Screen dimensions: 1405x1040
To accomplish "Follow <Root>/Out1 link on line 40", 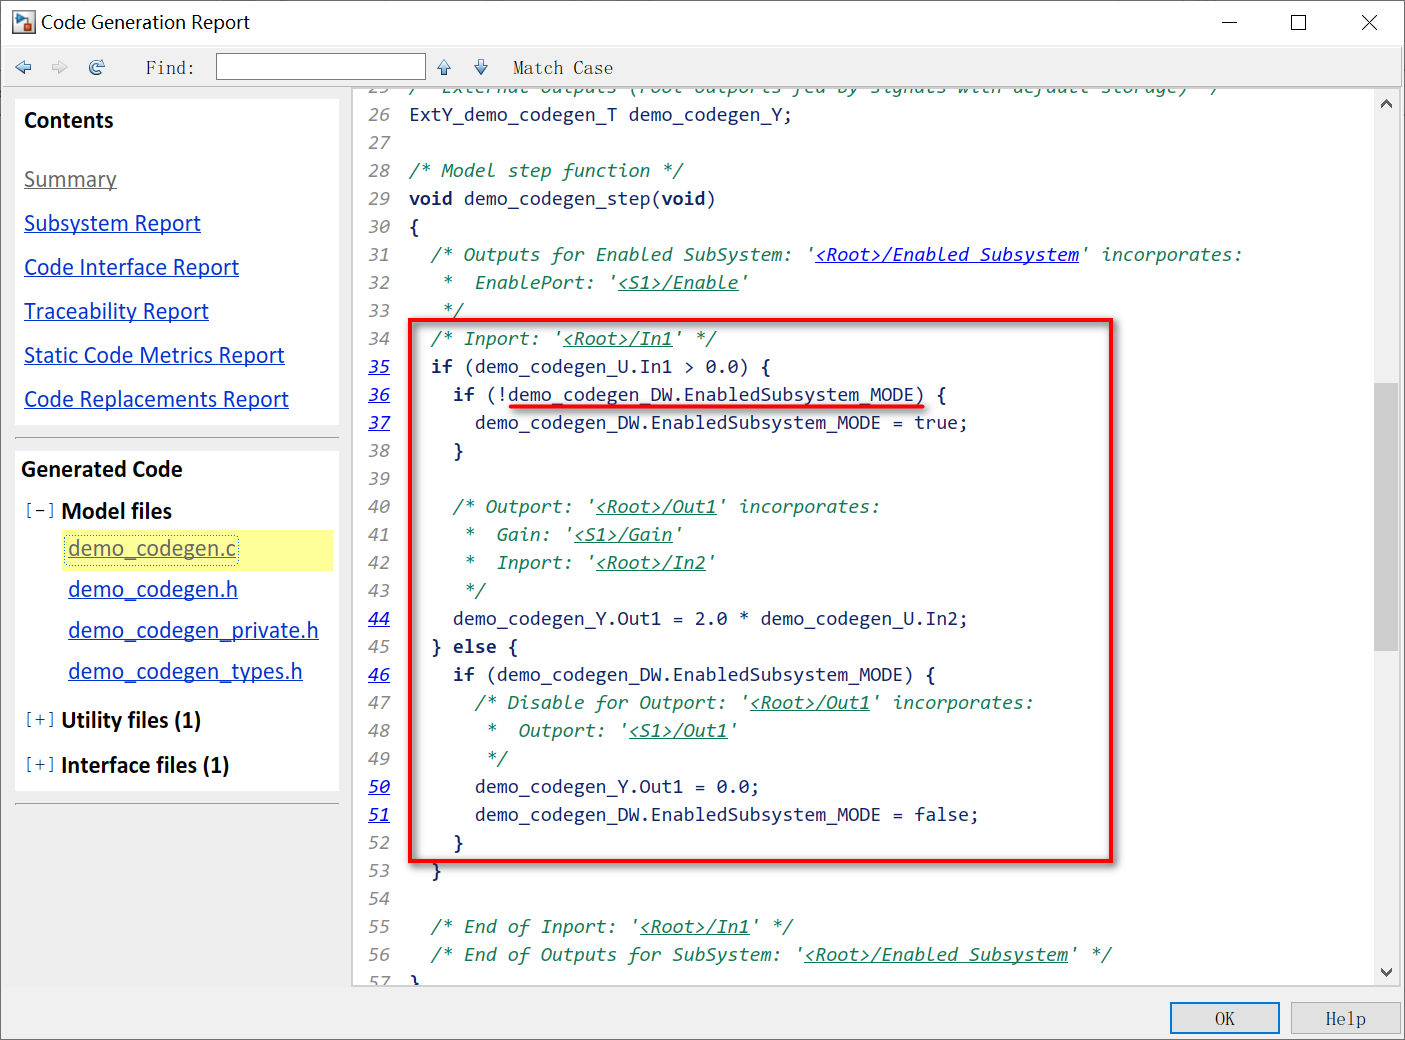I will click(x=656, y=507).
